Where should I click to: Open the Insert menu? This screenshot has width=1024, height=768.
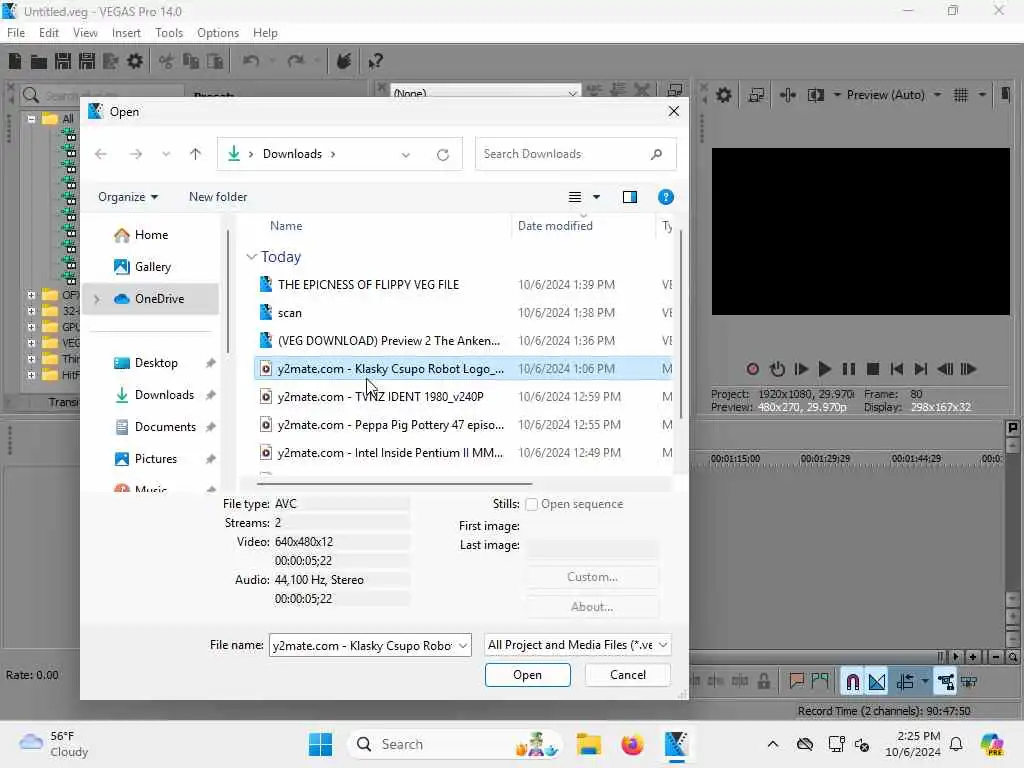coord(126,33)
